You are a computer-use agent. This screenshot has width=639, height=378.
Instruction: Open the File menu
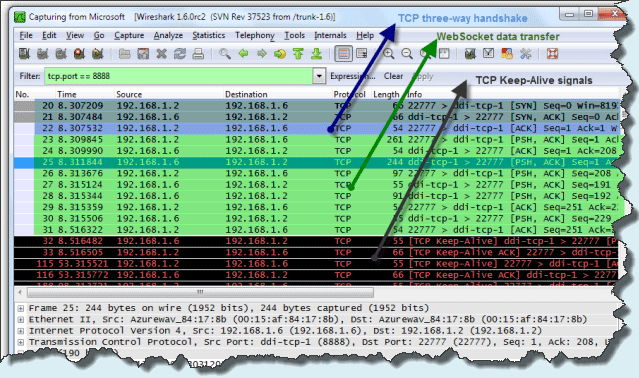(x=26, y=35)
